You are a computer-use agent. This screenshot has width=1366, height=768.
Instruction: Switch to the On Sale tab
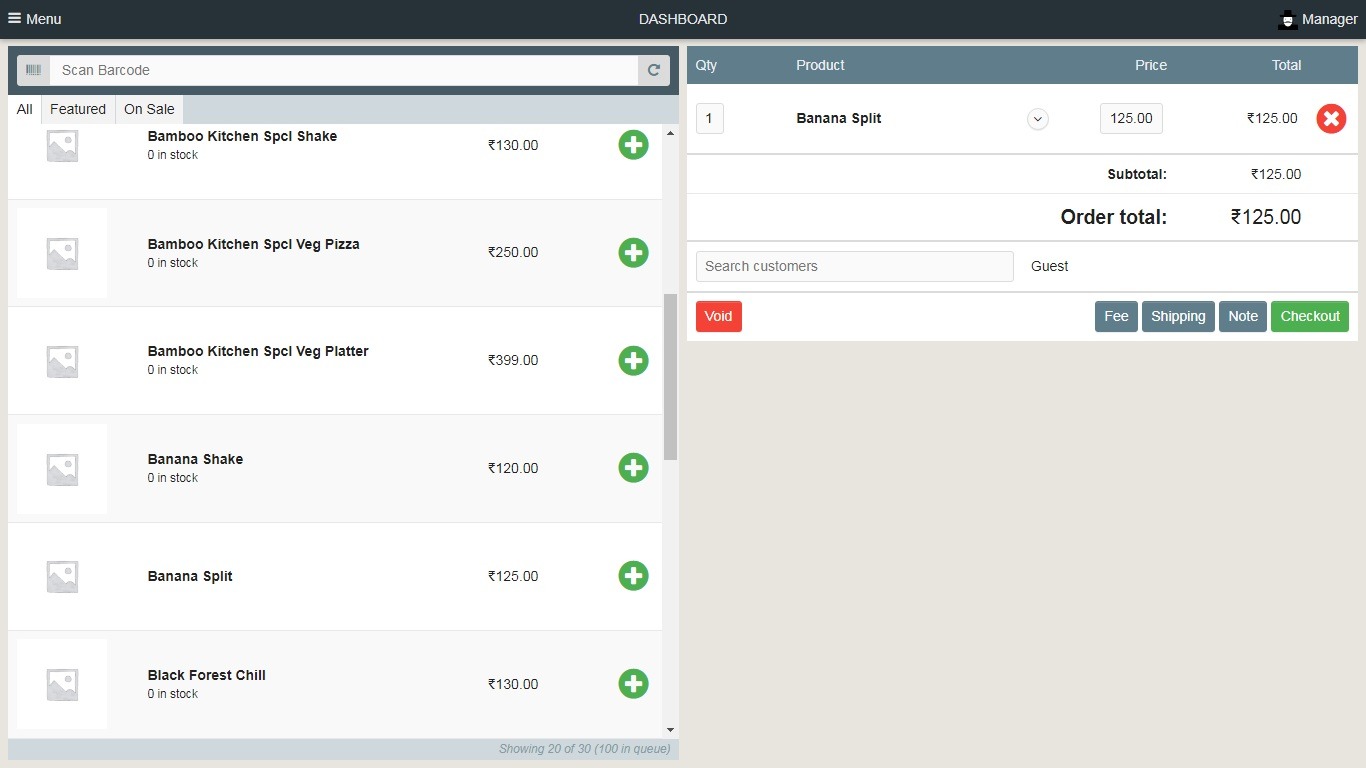click(149, 109)
